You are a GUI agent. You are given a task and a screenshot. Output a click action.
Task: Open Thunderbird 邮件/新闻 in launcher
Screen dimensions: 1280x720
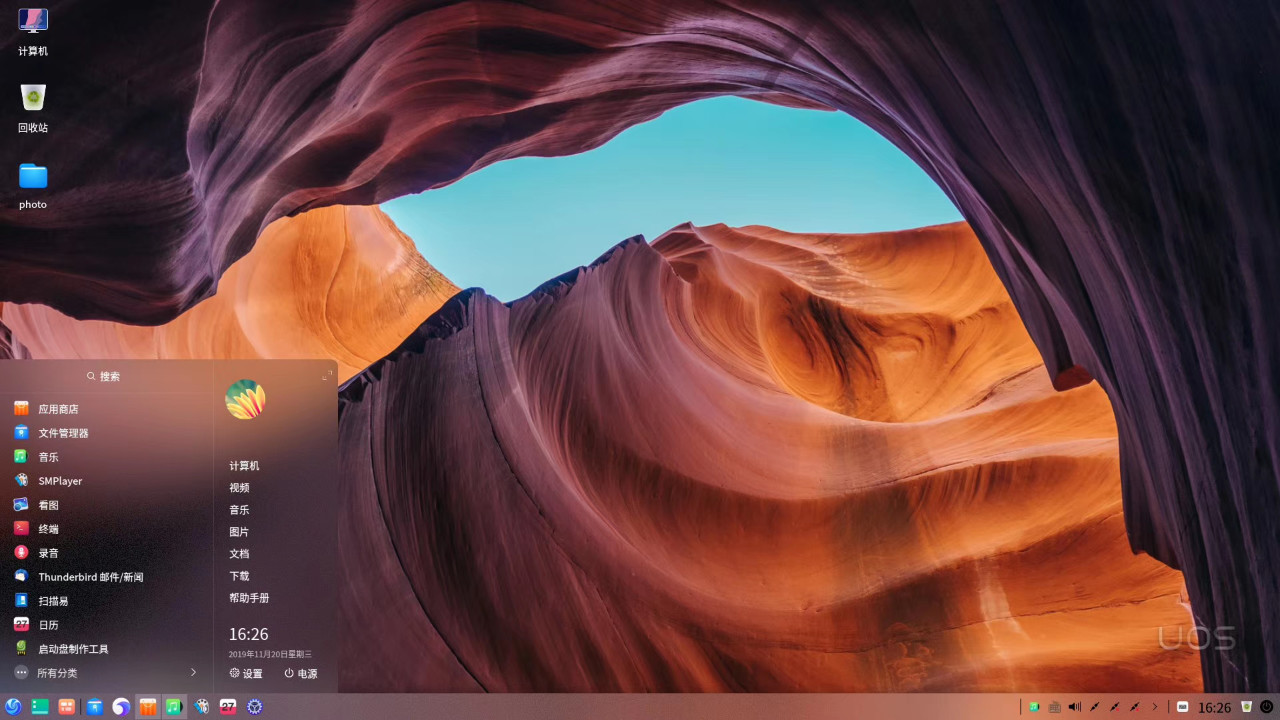[x=90, y=577]
